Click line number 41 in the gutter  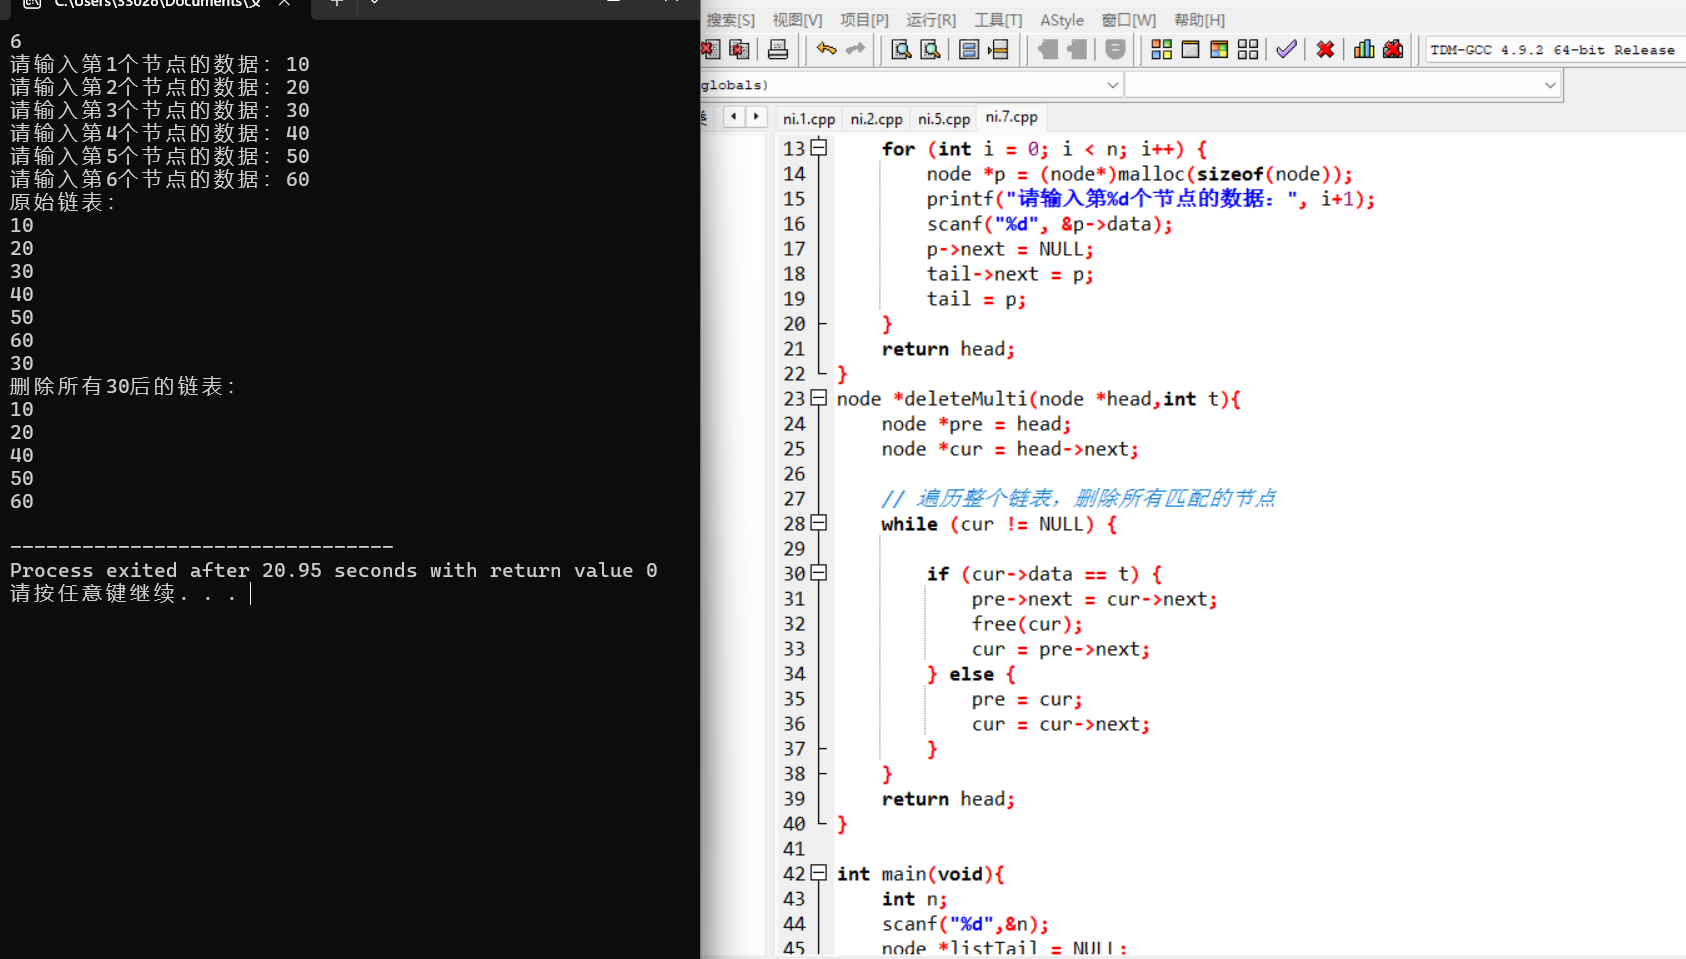point(794,849)
